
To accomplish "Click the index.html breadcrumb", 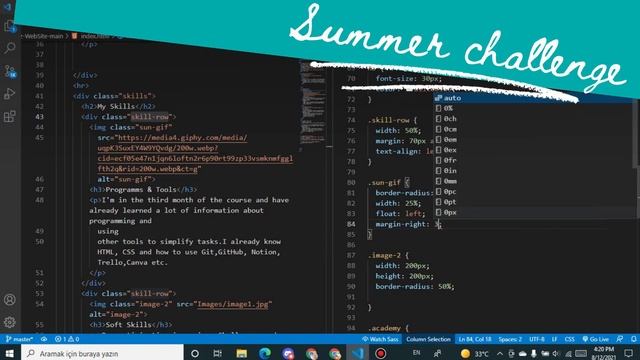I will pyautogui.click(x=95, y=36).
